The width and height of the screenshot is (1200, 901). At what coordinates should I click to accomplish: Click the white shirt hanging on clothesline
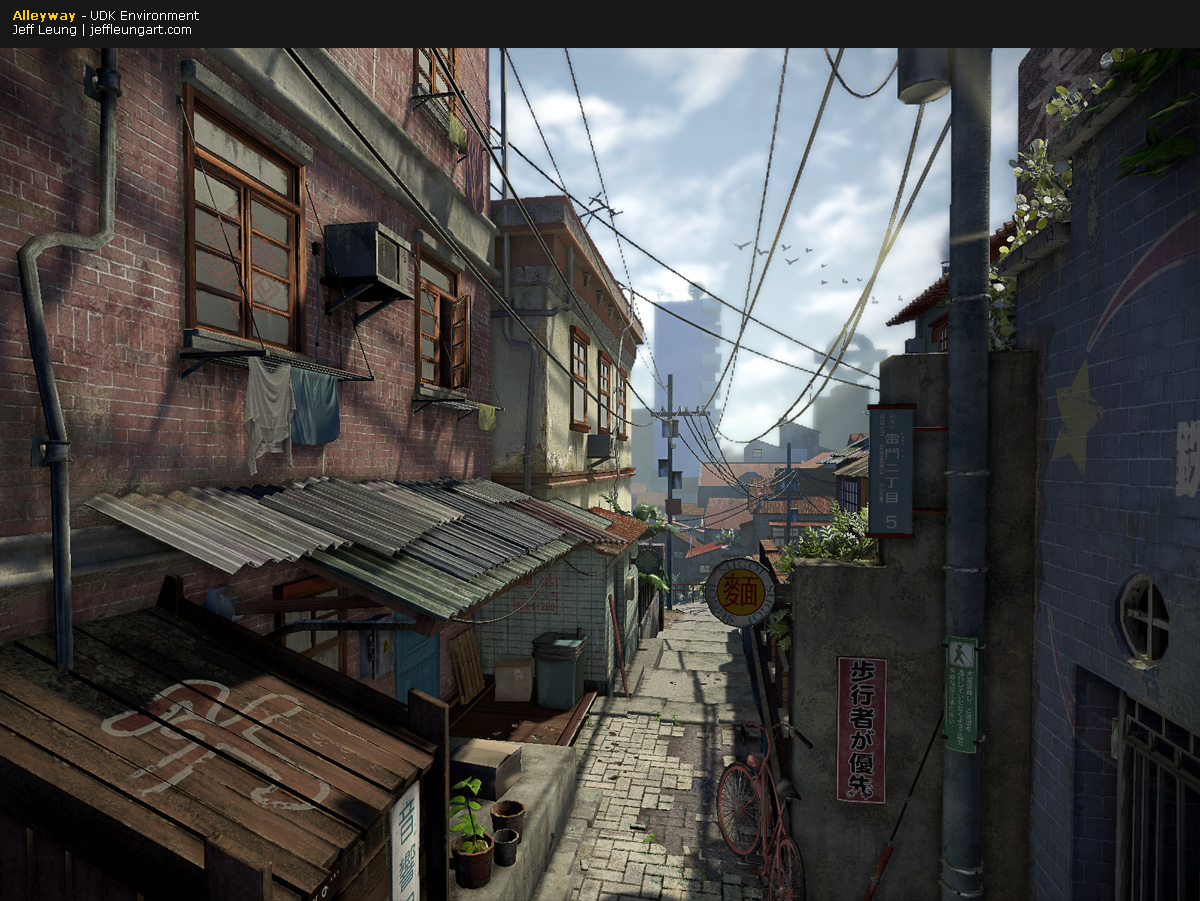(x=269, y=410)
